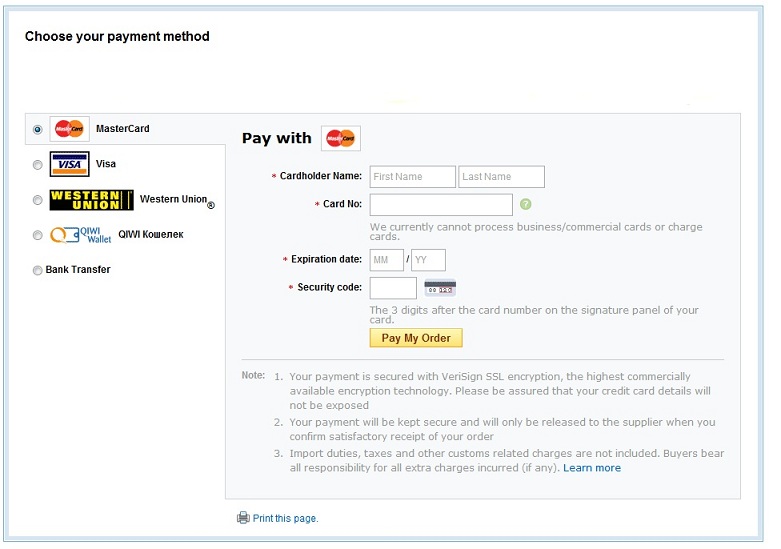Click the printer icon
The width and height of the screenshot is (781, 549).
pos(243,518)
